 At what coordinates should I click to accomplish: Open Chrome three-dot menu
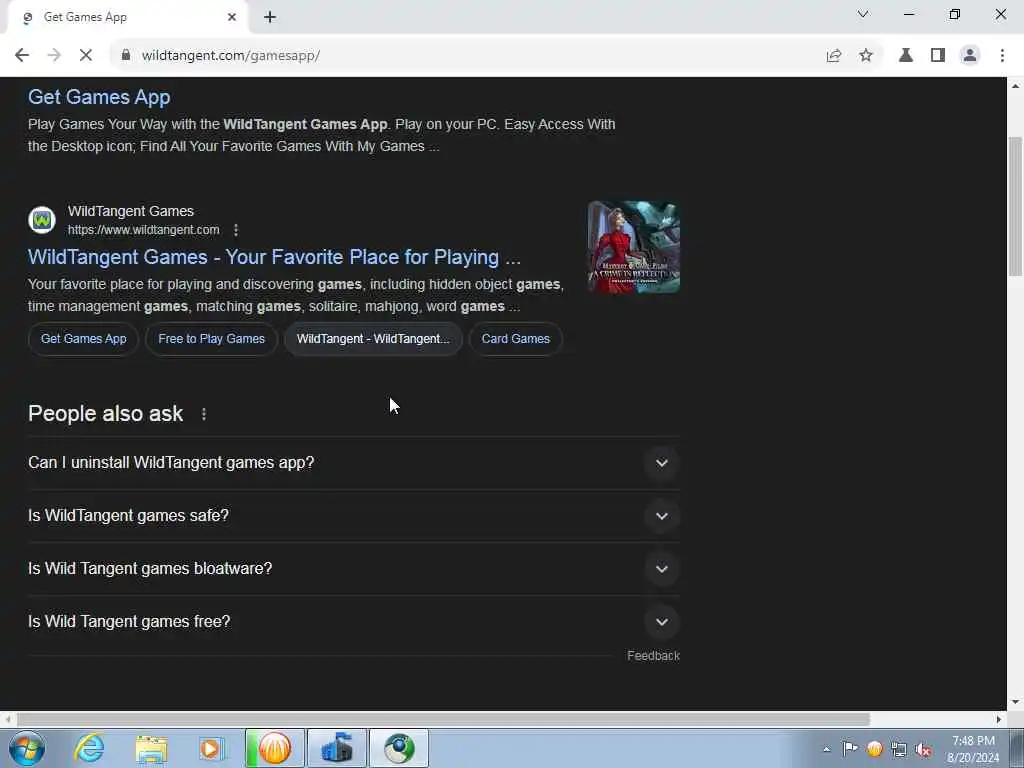tap(1002, 56)
